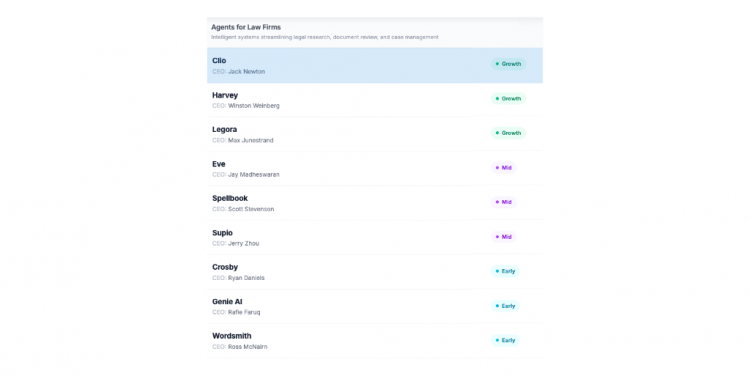Click the Early badge beside Genie AI

point(505,306)
